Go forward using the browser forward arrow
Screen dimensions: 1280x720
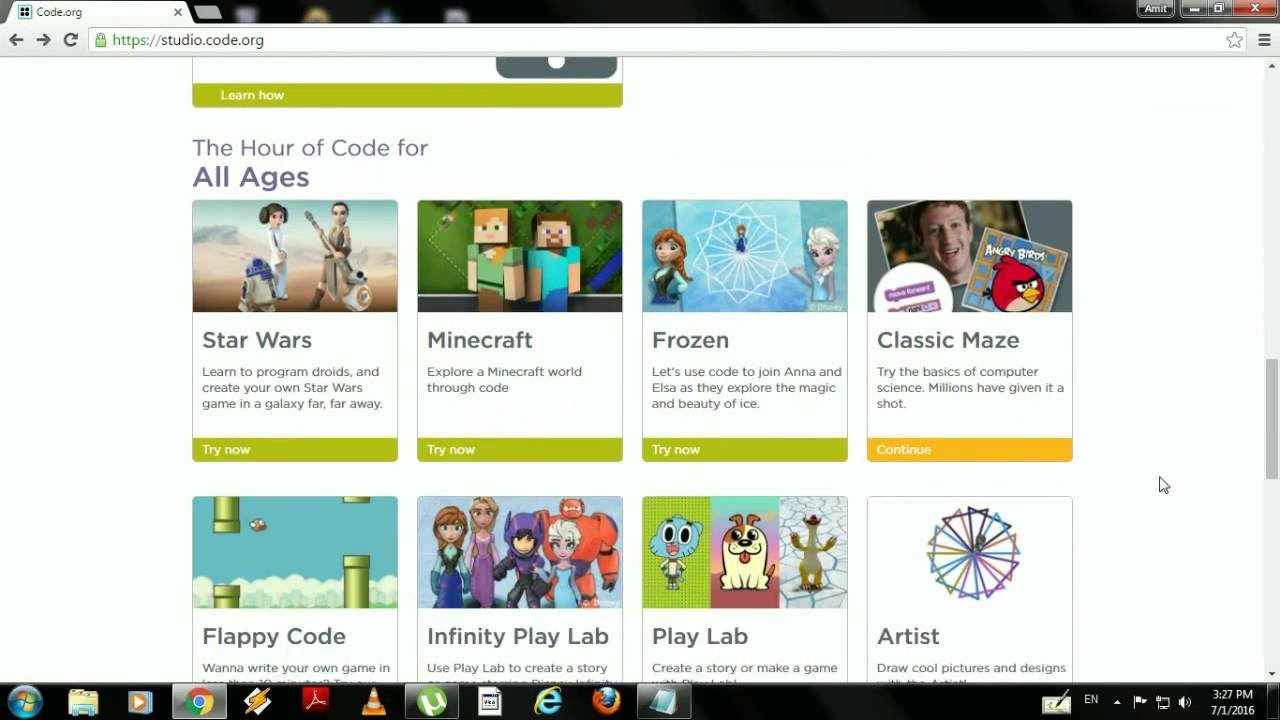pos(43,40)
